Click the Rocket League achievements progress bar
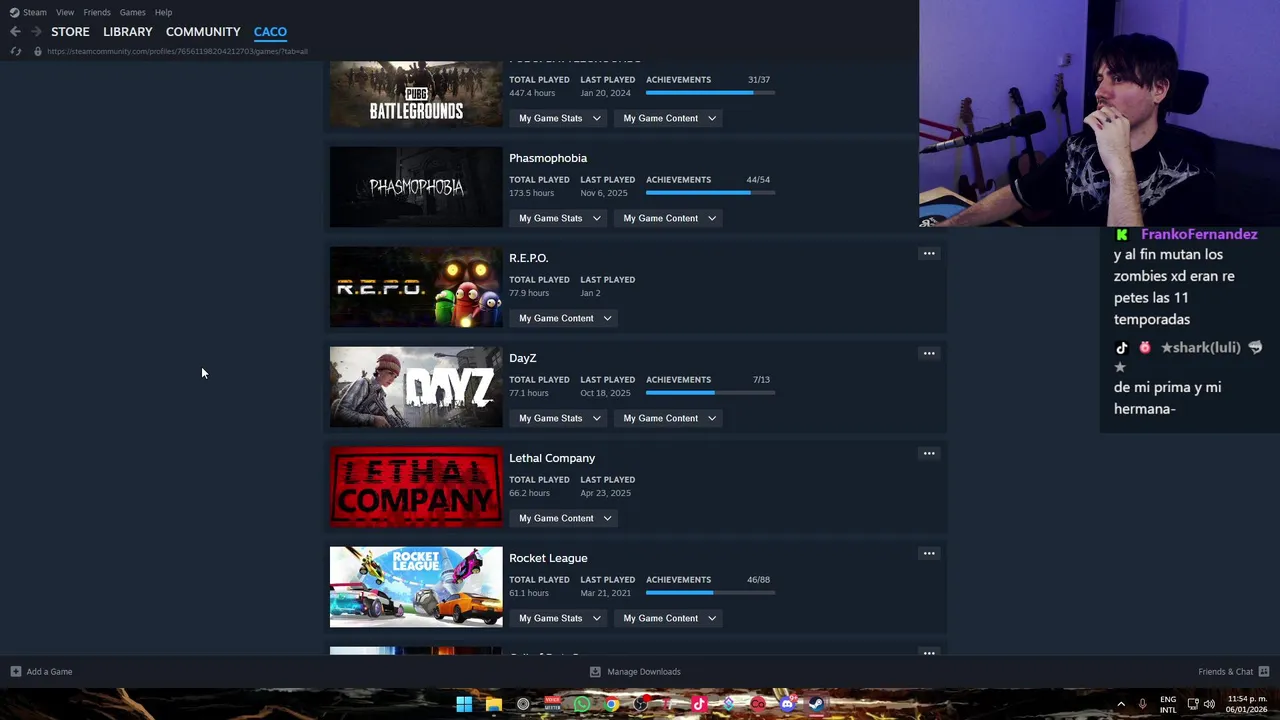Viewport: 1280px width, 720px height. (710, 593)
